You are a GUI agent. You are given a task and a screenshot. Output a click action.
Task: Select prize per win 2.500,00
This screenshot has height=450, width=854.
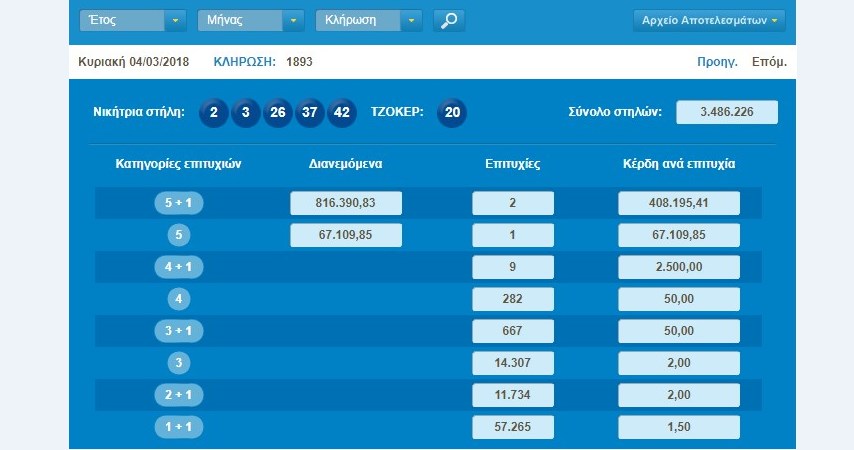(679, 267)
